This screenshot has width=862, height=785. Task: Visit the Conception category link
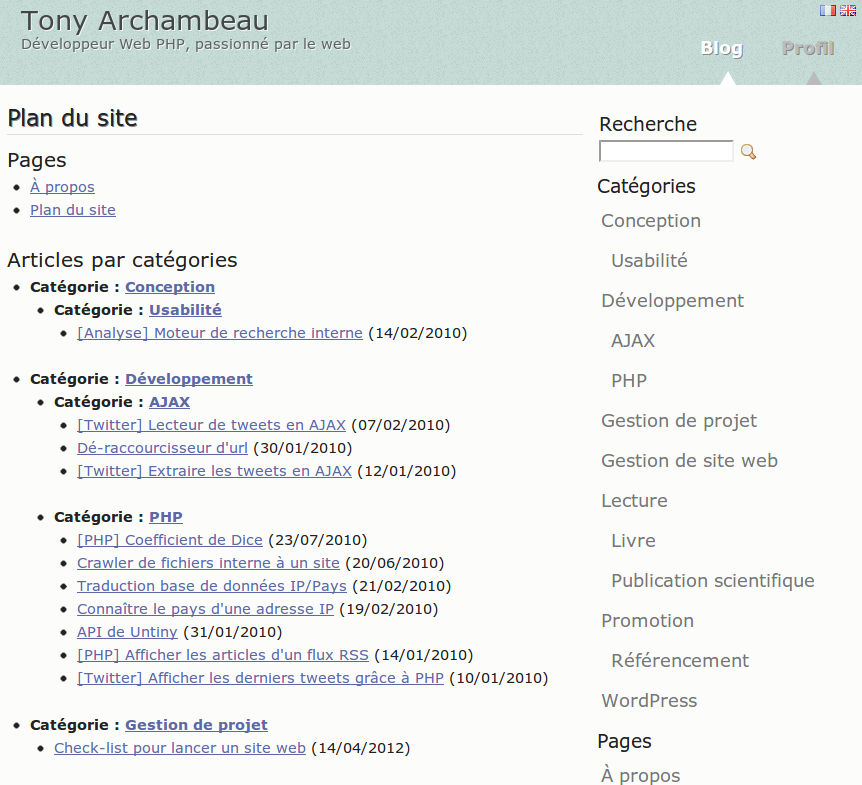[169, 287]
